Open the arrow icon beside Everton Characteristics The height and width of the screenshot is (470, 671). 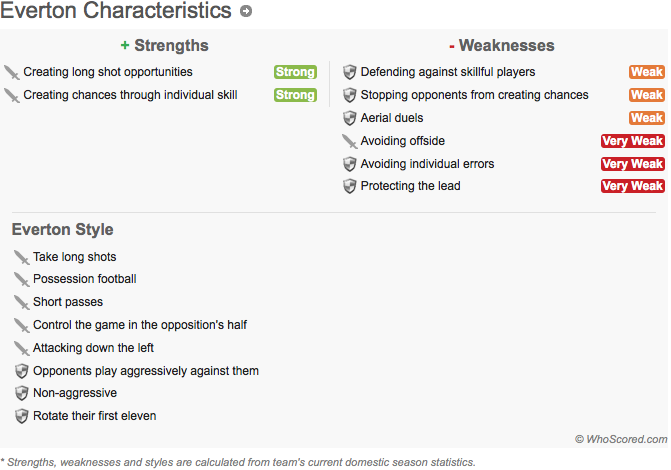pos(246,11)
